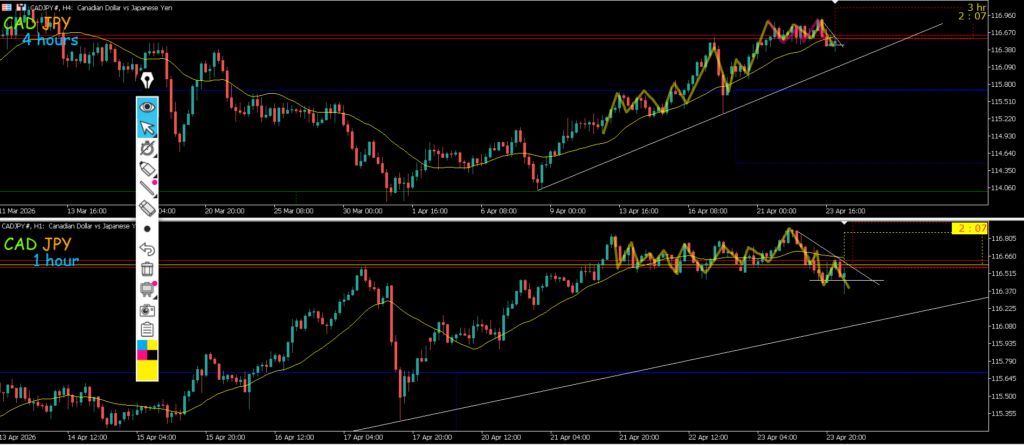Select the eraser tool
Screen dimensions: 1024x445
coord(147,207)
